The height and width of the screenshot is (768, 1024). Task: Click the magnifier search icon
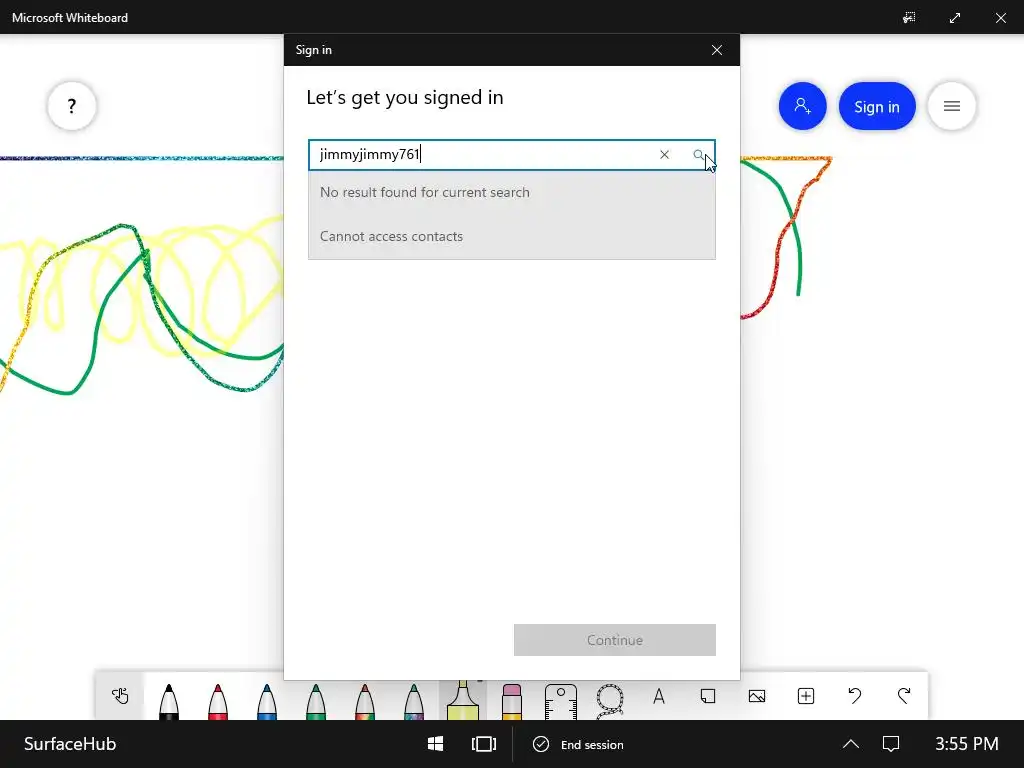(x=698, y=155)
